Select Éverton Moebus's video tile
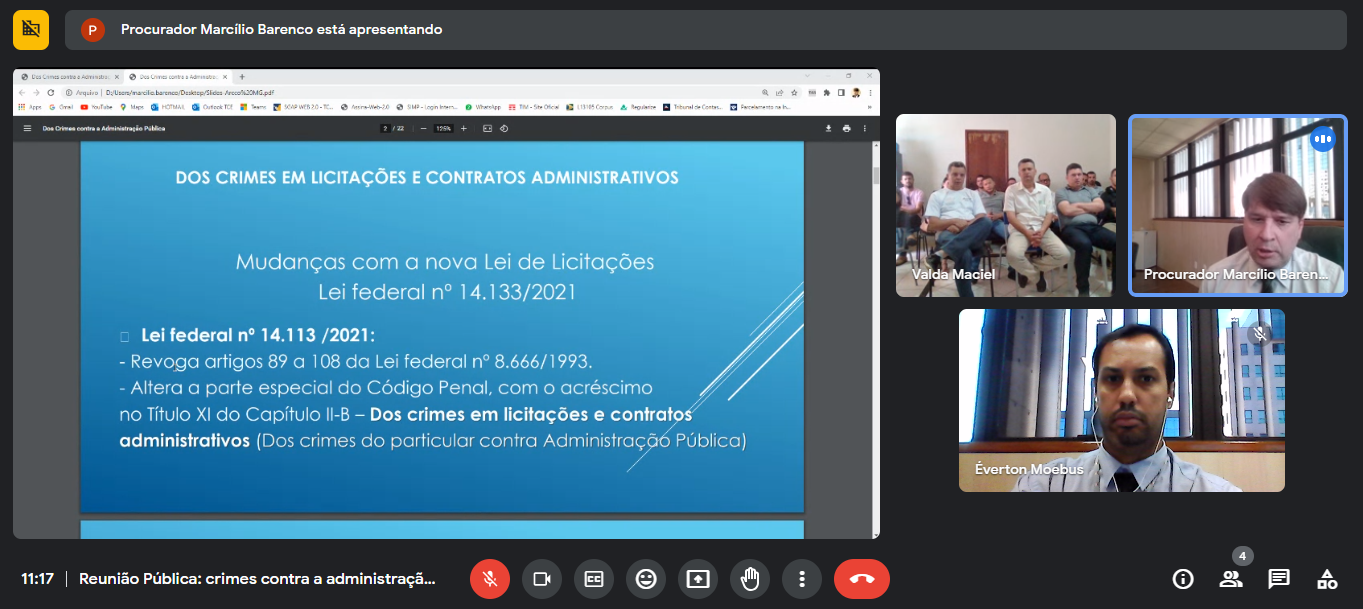The height and width of the screenshot is (609, 1363). click(1121, 400)
